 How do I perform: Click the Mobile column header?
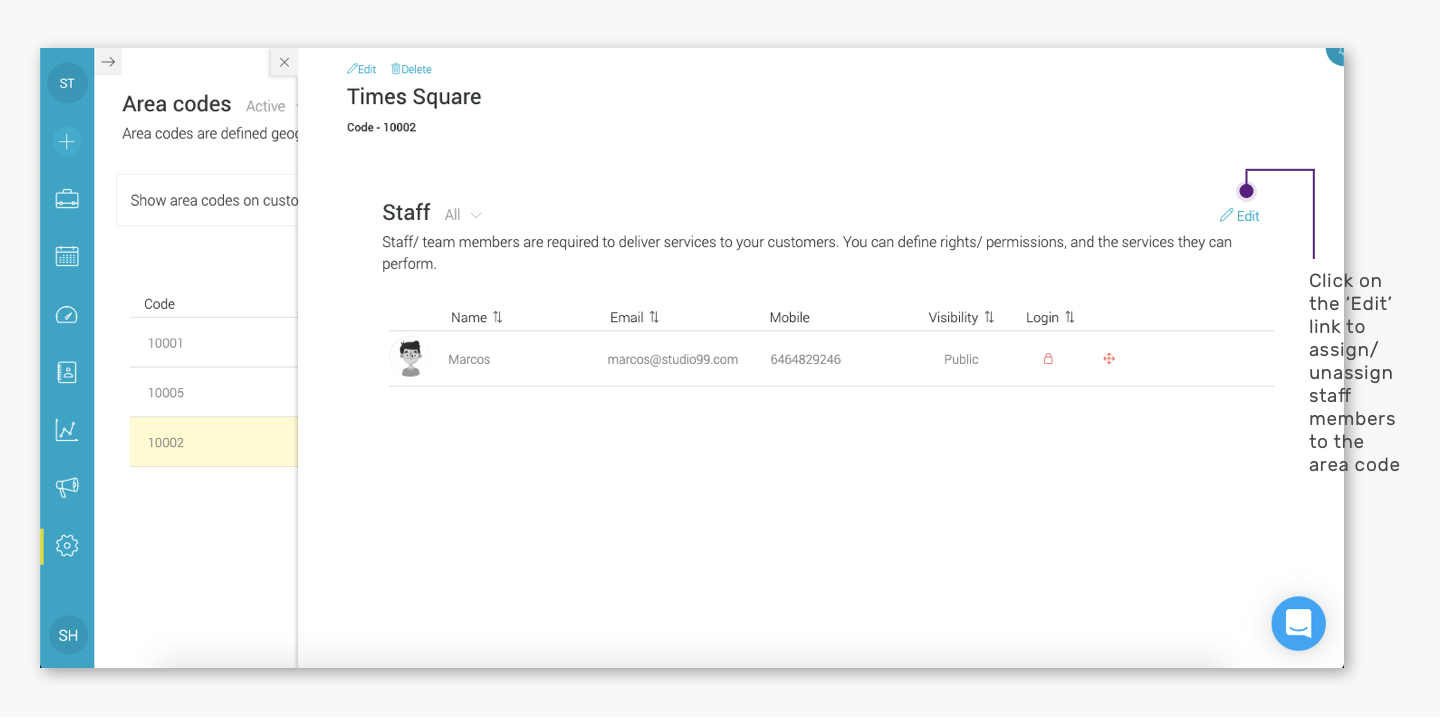[x=790, y=317]
